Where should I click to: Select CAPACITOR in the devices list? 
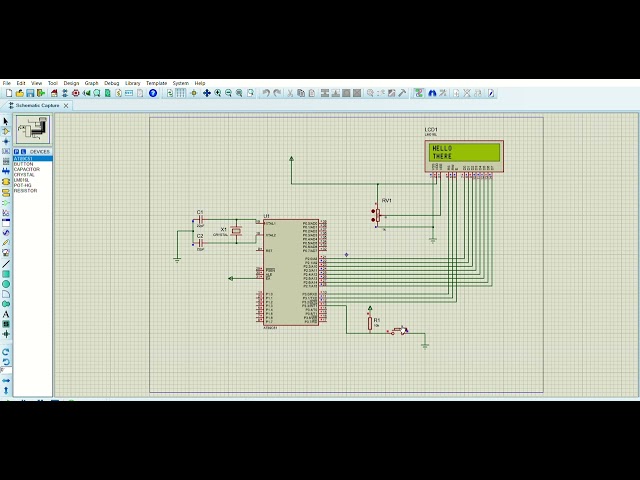[27, 169]
